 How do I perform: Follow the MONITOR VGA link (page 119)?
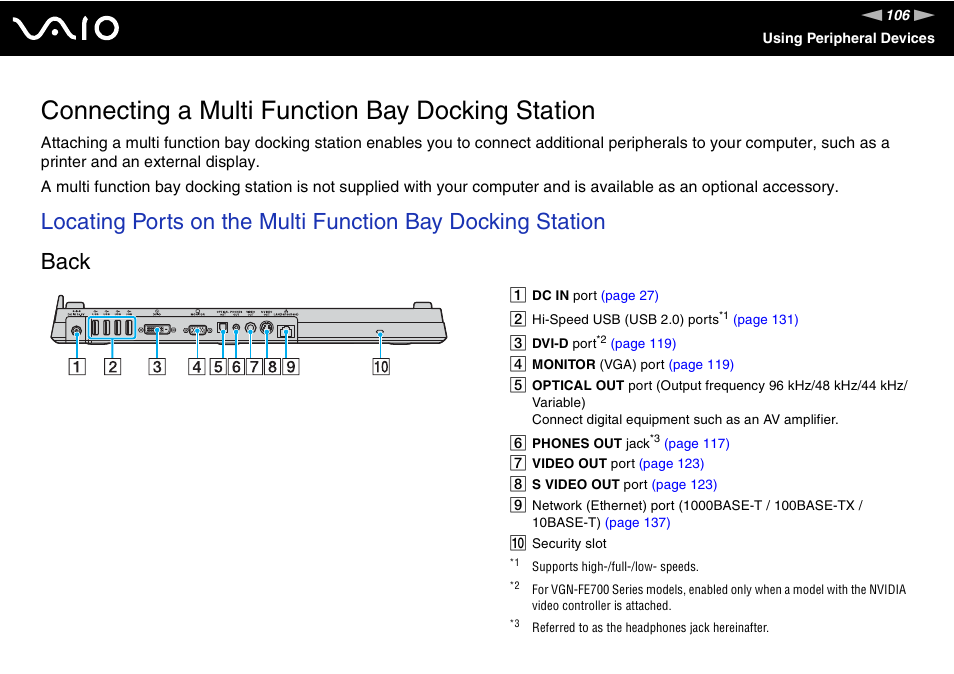click(701, 364)
